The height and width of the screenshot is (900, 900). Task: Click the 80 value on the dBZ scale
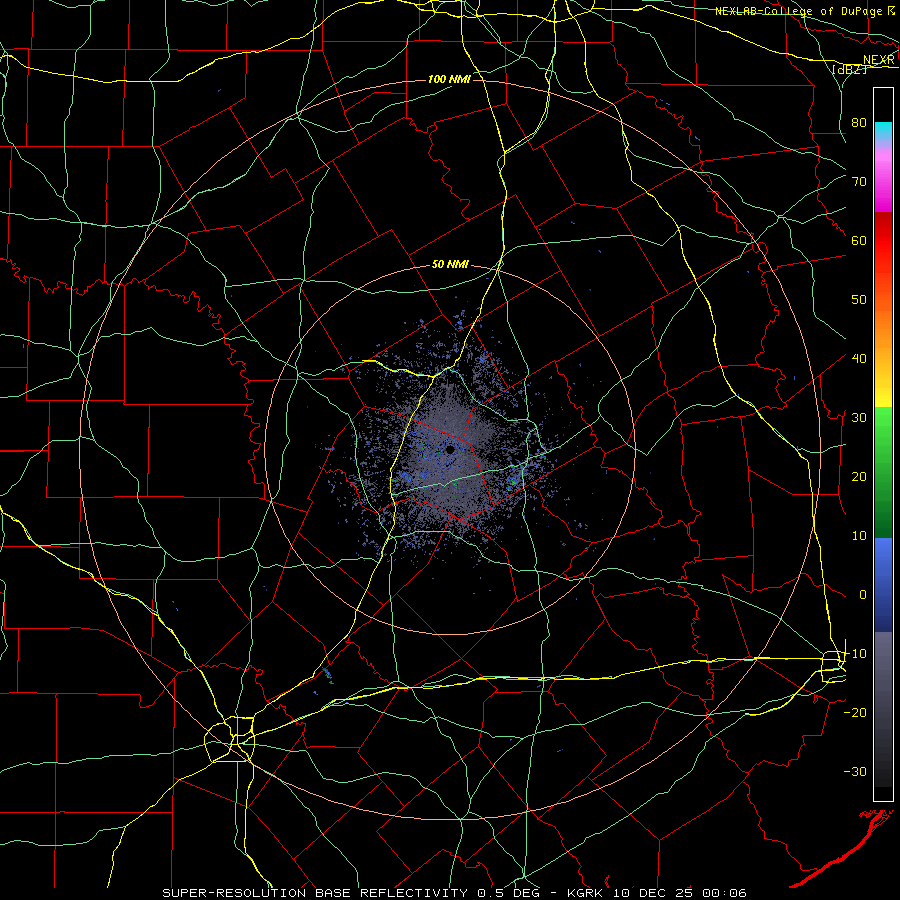(x=859, y=122)
